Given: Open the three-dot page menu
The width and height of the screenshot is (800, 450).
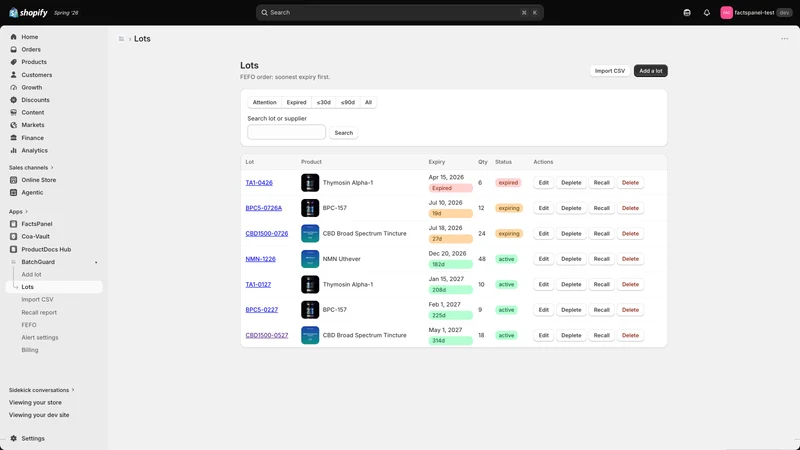Looking at the screenshot, I should (x=784, y=39).
